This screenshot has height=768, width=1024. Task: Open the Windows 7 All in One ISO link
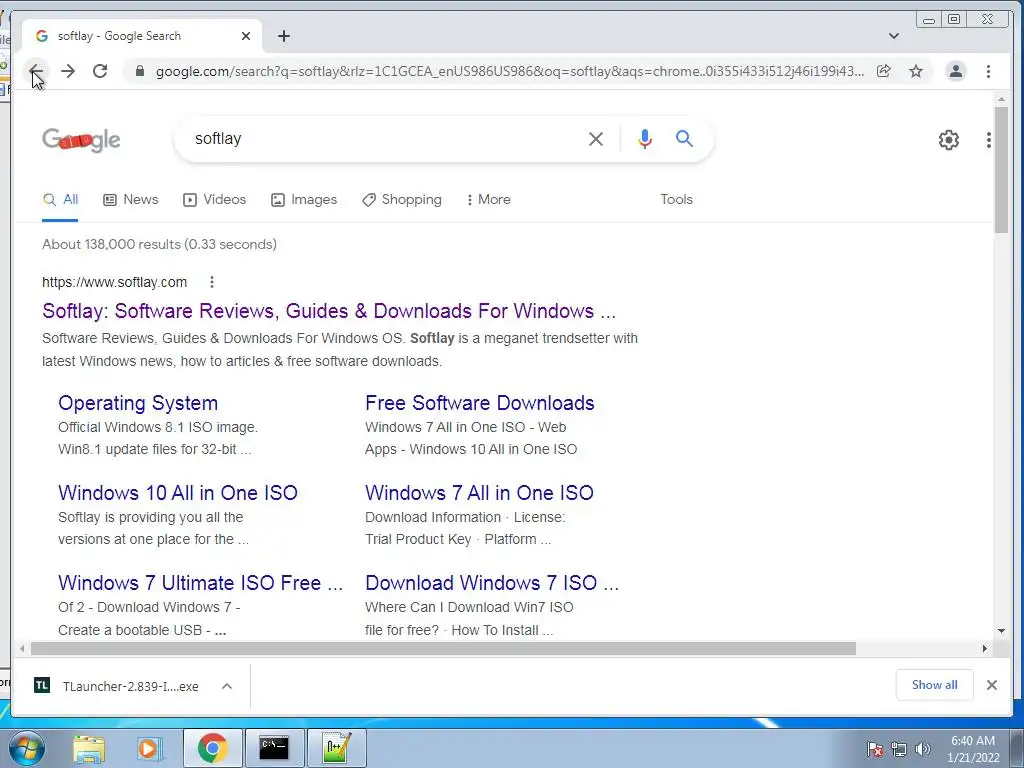pyautogui.click(x=479, y=492)
